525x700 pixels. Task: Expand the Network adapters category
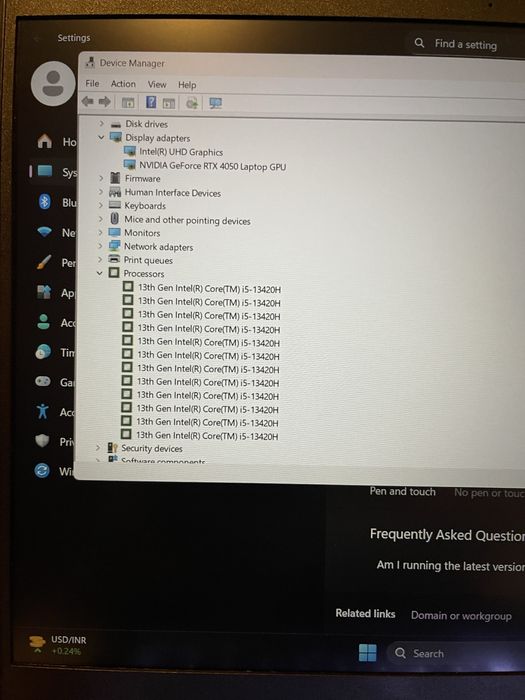(x=100, y=246)
